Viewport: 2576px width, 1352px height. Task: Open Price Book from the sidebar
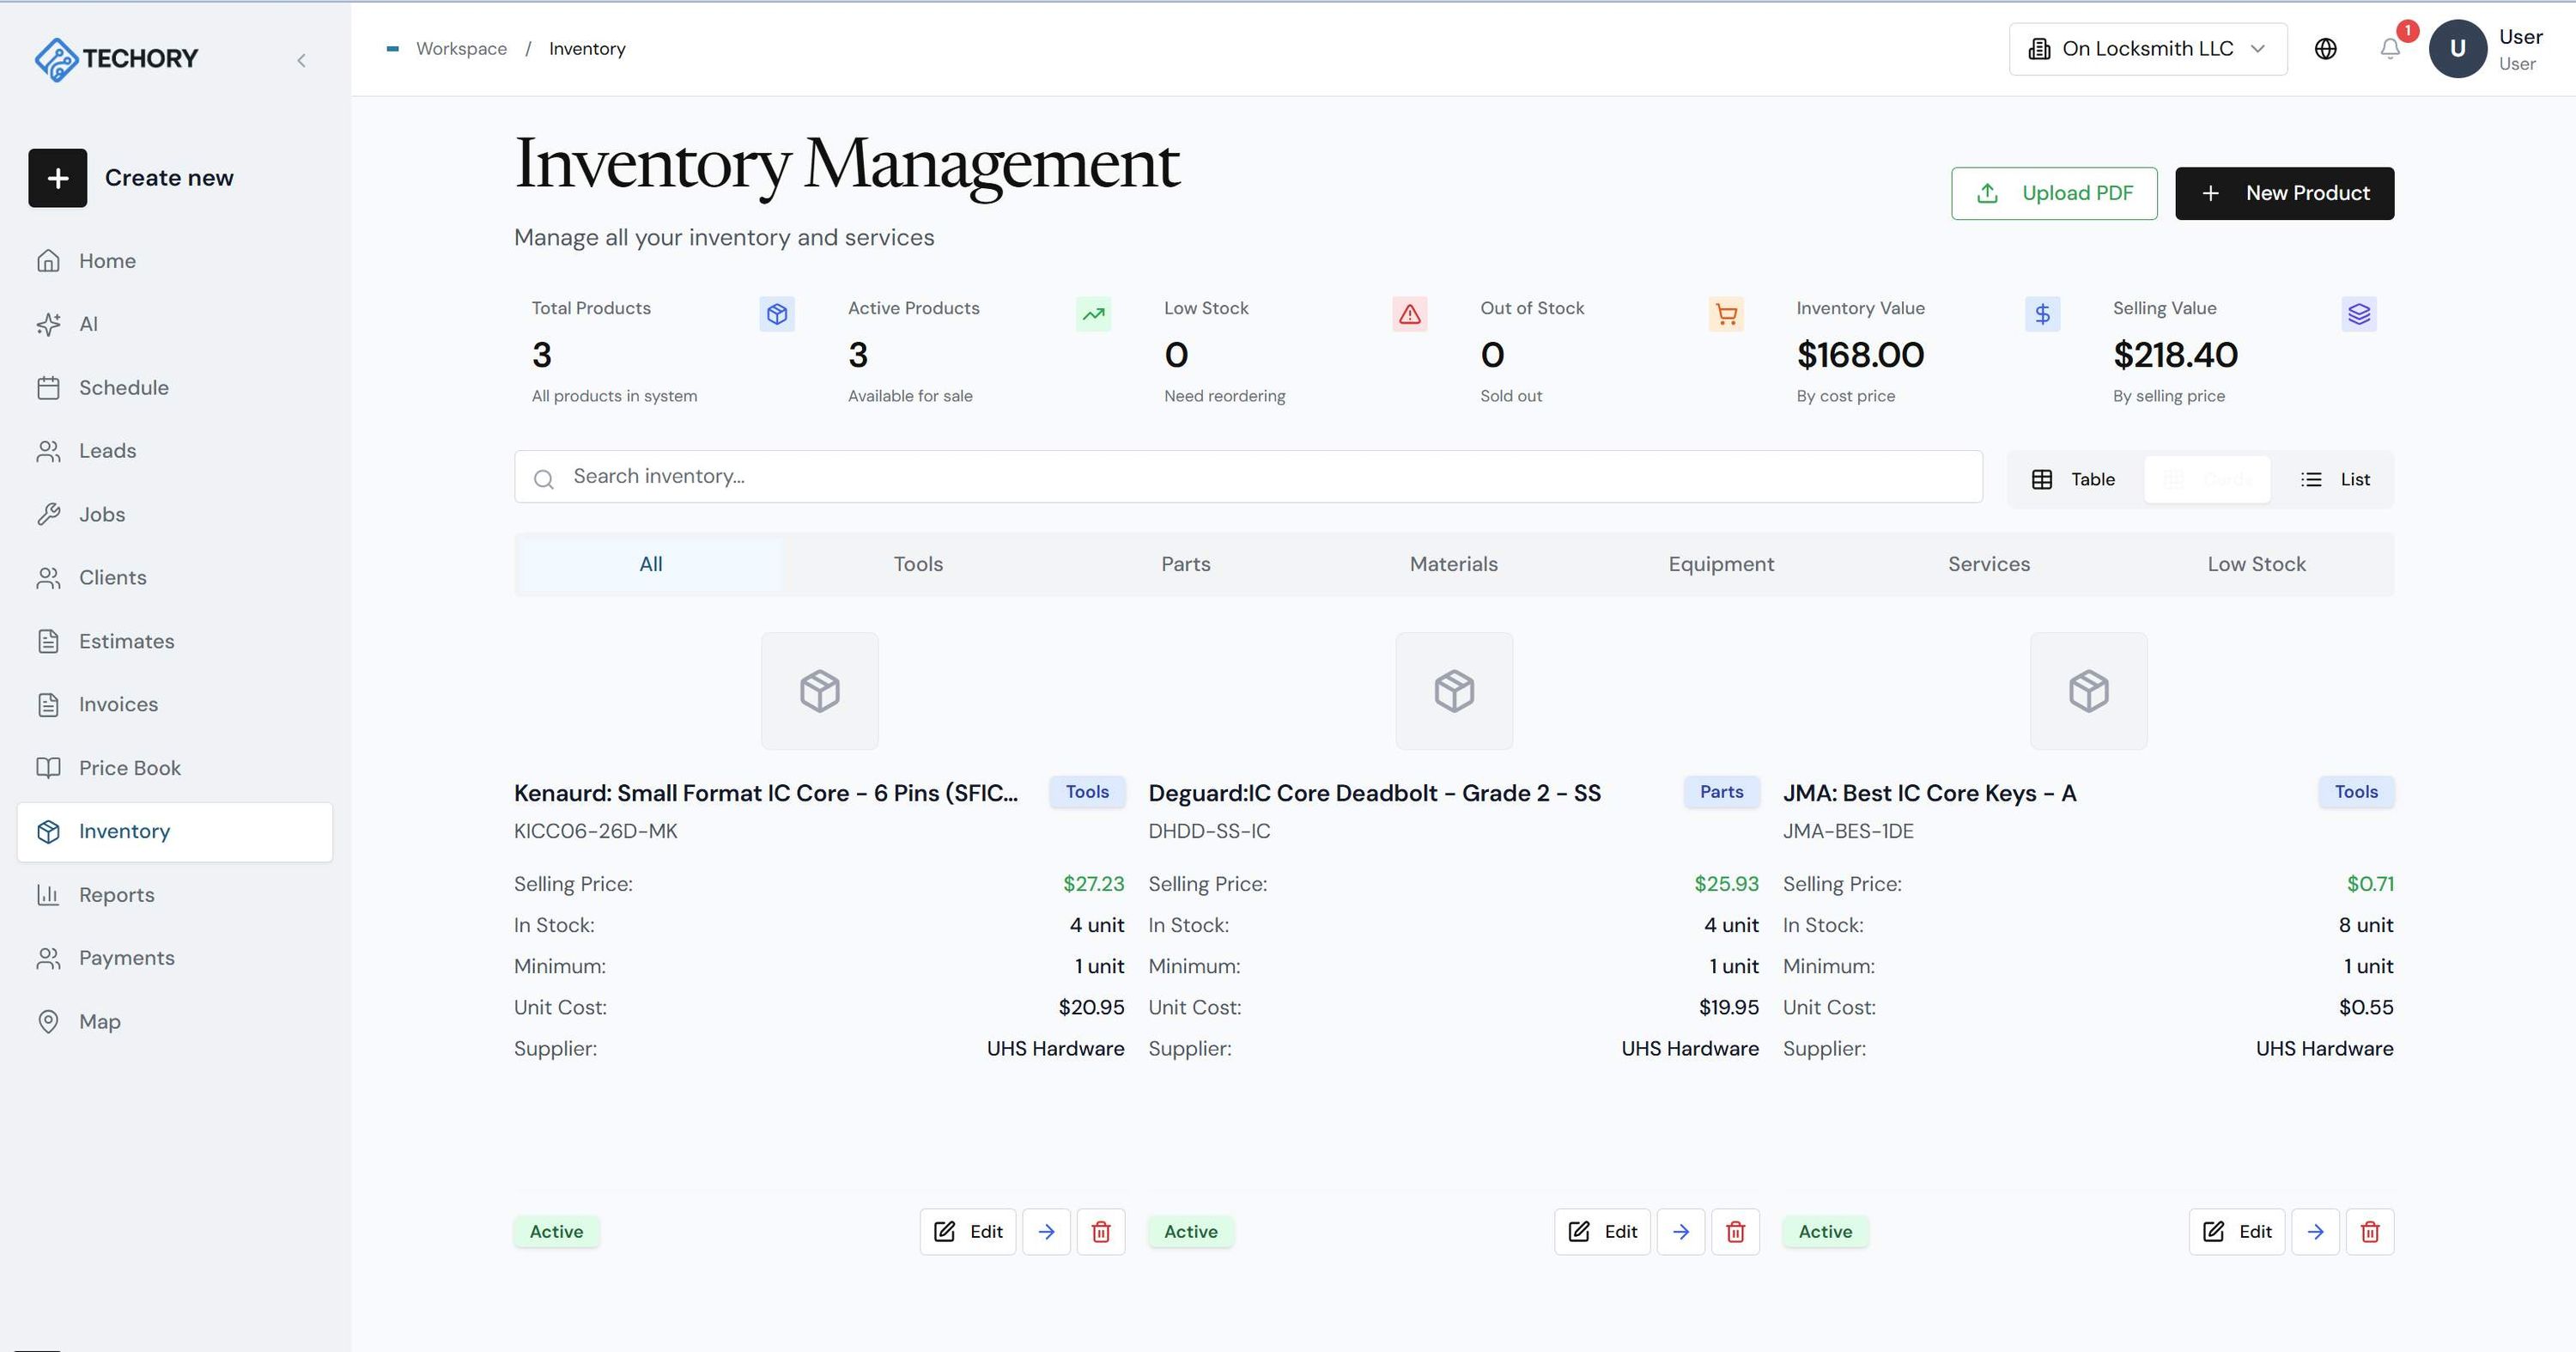tap(175, 768)
